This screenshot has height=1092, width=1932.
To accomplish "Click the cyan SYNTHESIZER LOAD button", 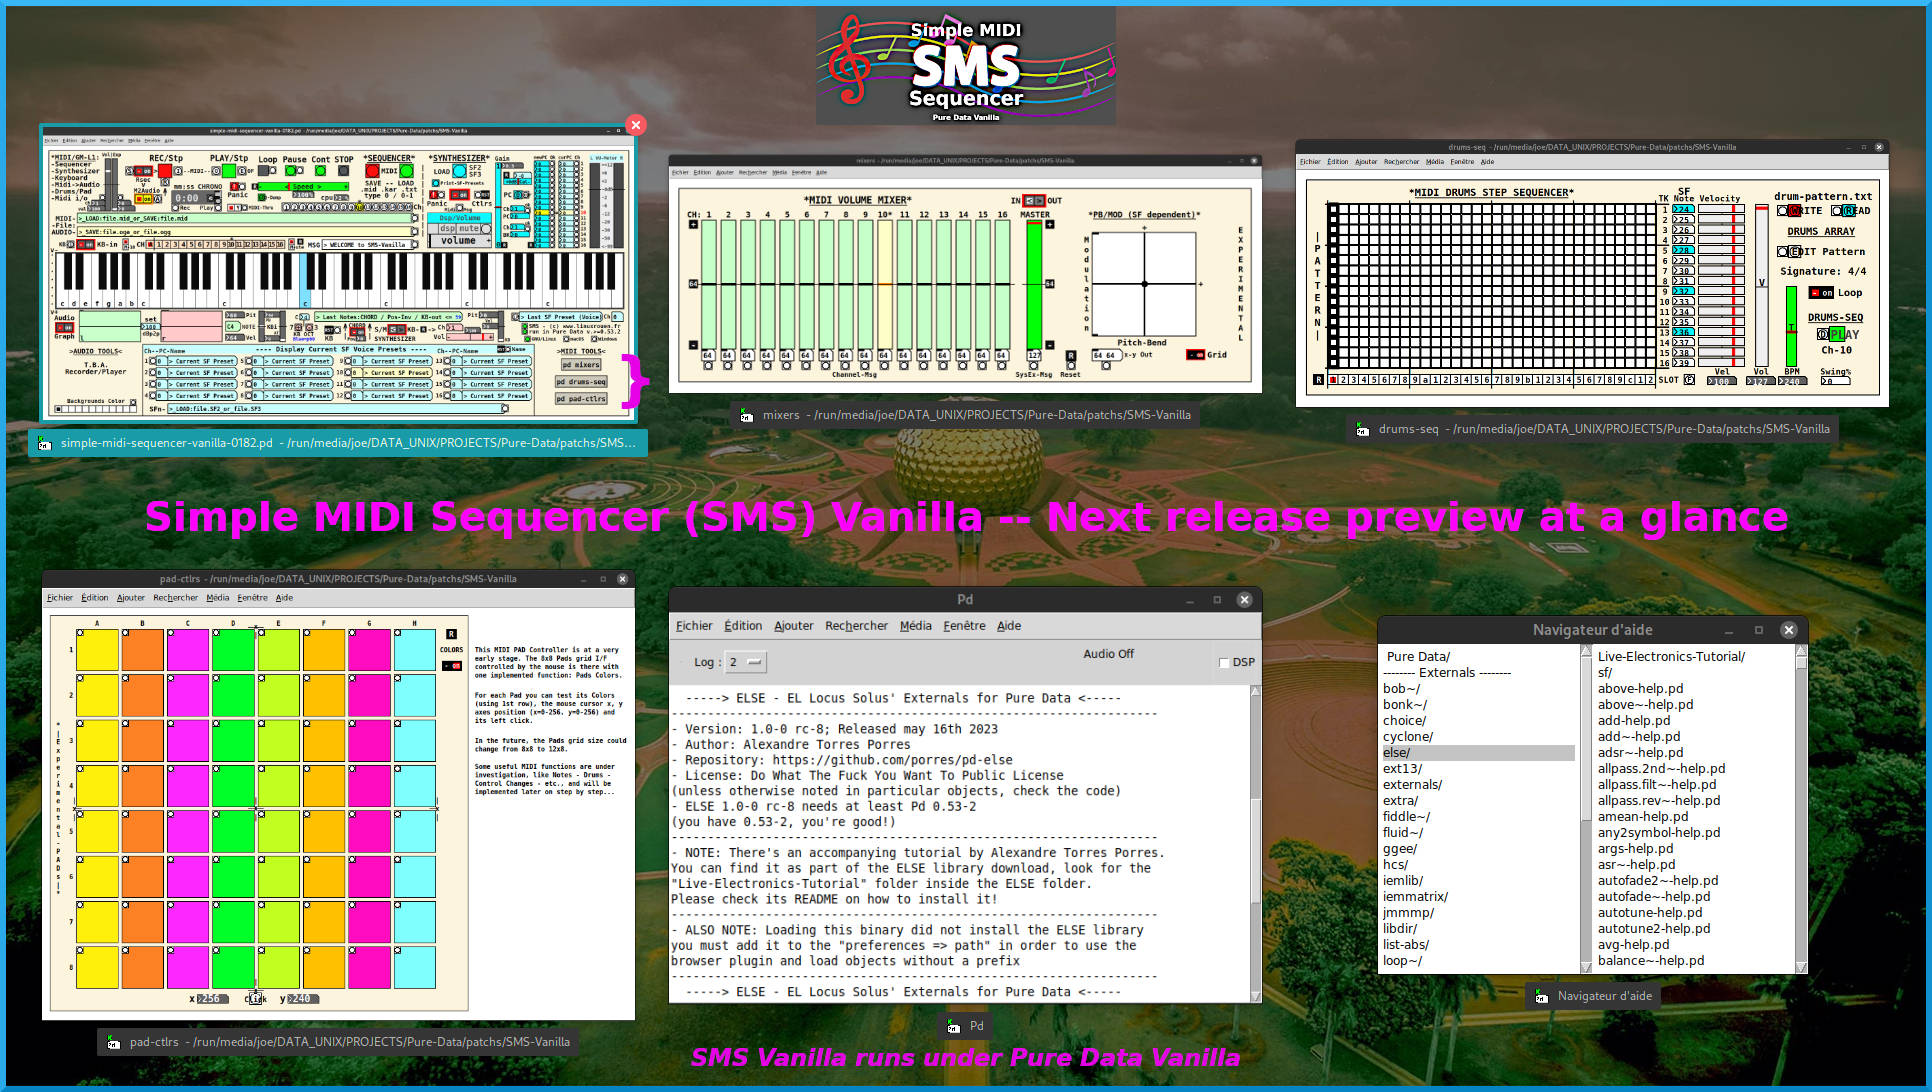I will [459, 171].
